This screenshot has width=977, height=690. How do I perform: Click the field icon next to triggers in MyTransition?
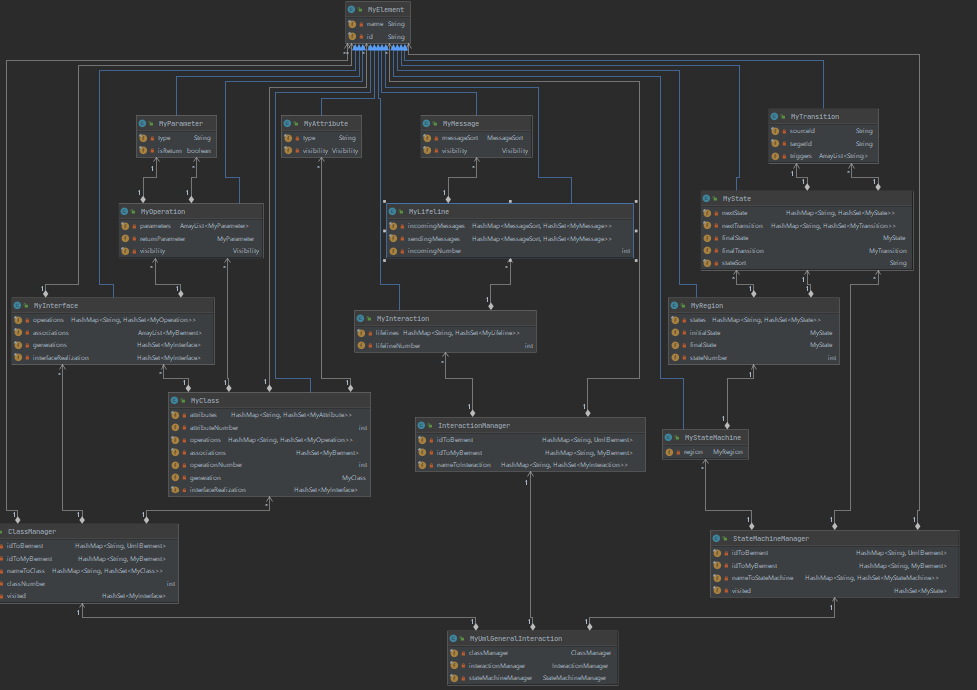(775, 156)
